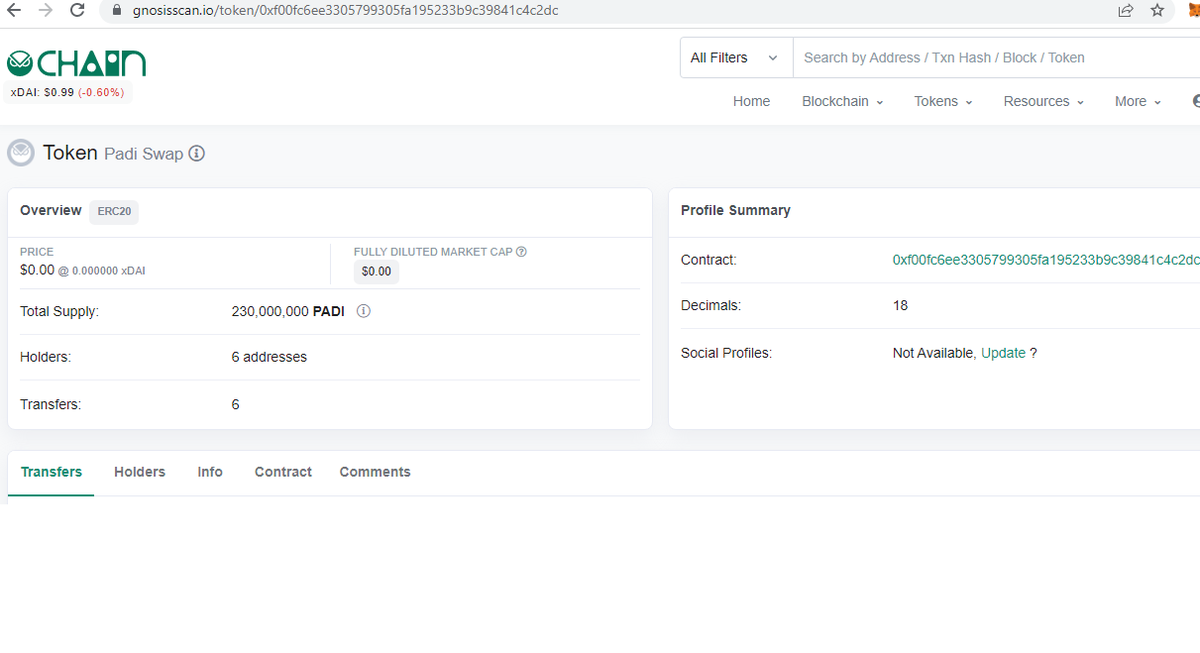Focus the search by address input
This screenshot has height=653, width=1200.
[x=996, y=58]
